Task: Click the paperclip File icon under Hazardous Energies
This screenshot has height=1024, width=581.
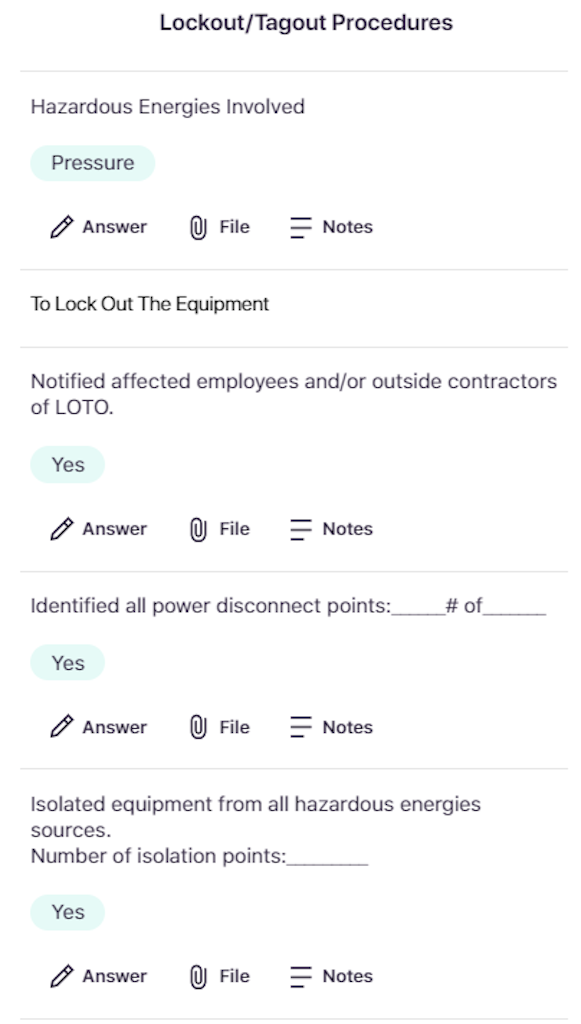Action: click(198, 227)
